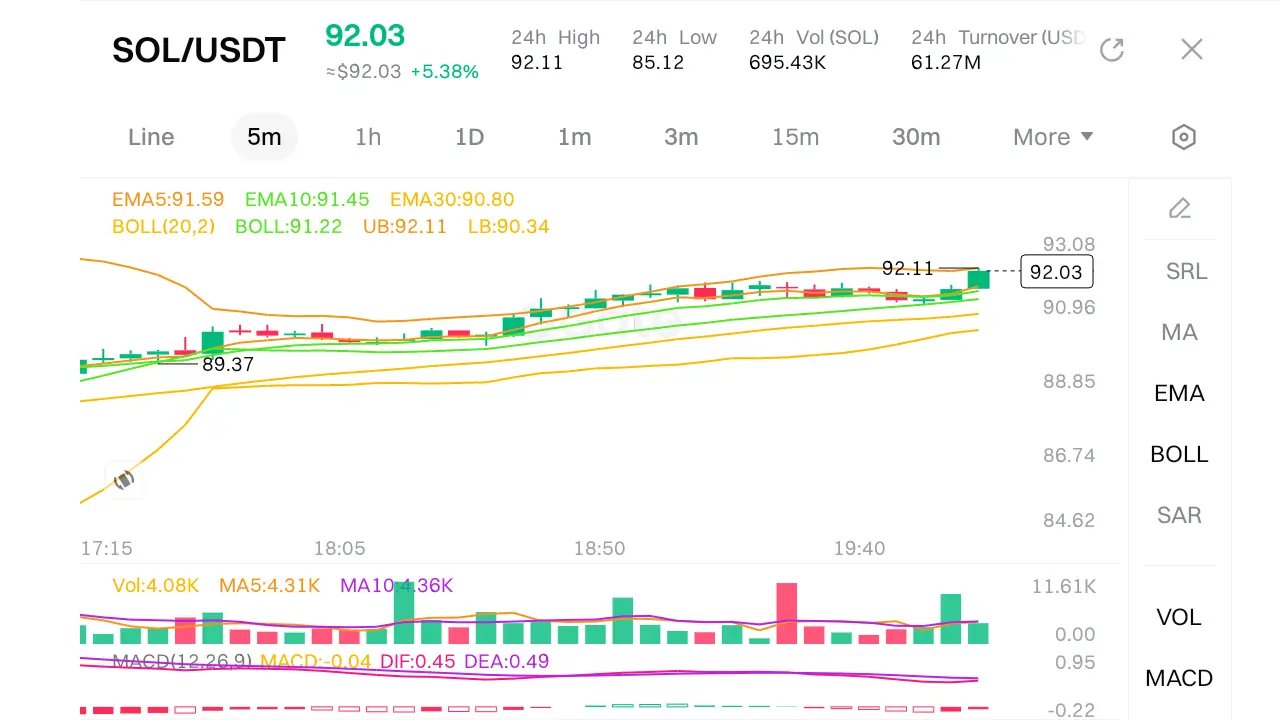
Task: Toggle the MACD sub-indicator
Action: [1180, 678]
